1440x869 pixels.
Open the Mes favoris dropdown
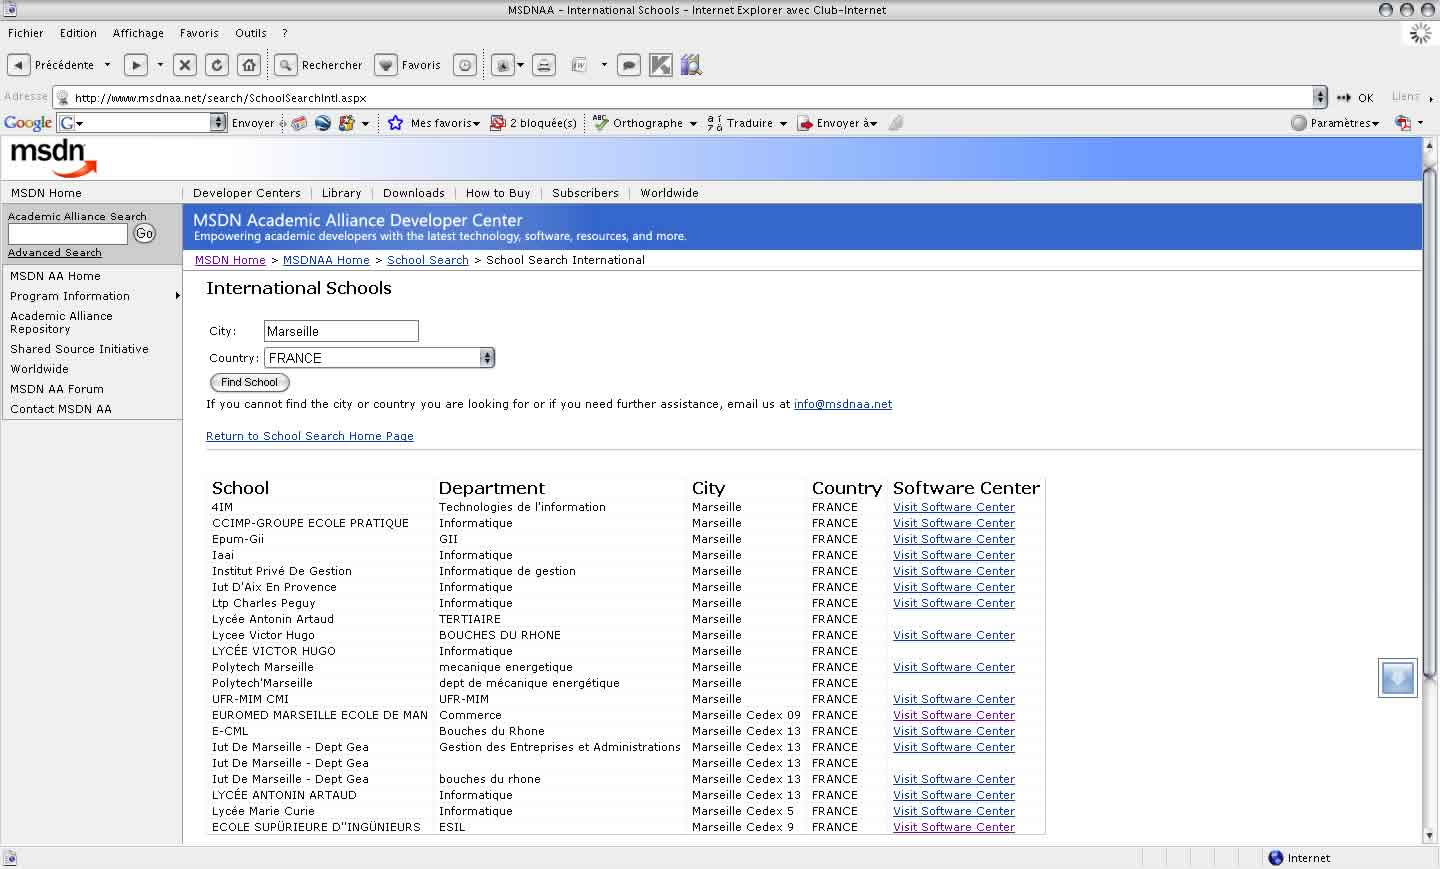(x=476, y=124)
